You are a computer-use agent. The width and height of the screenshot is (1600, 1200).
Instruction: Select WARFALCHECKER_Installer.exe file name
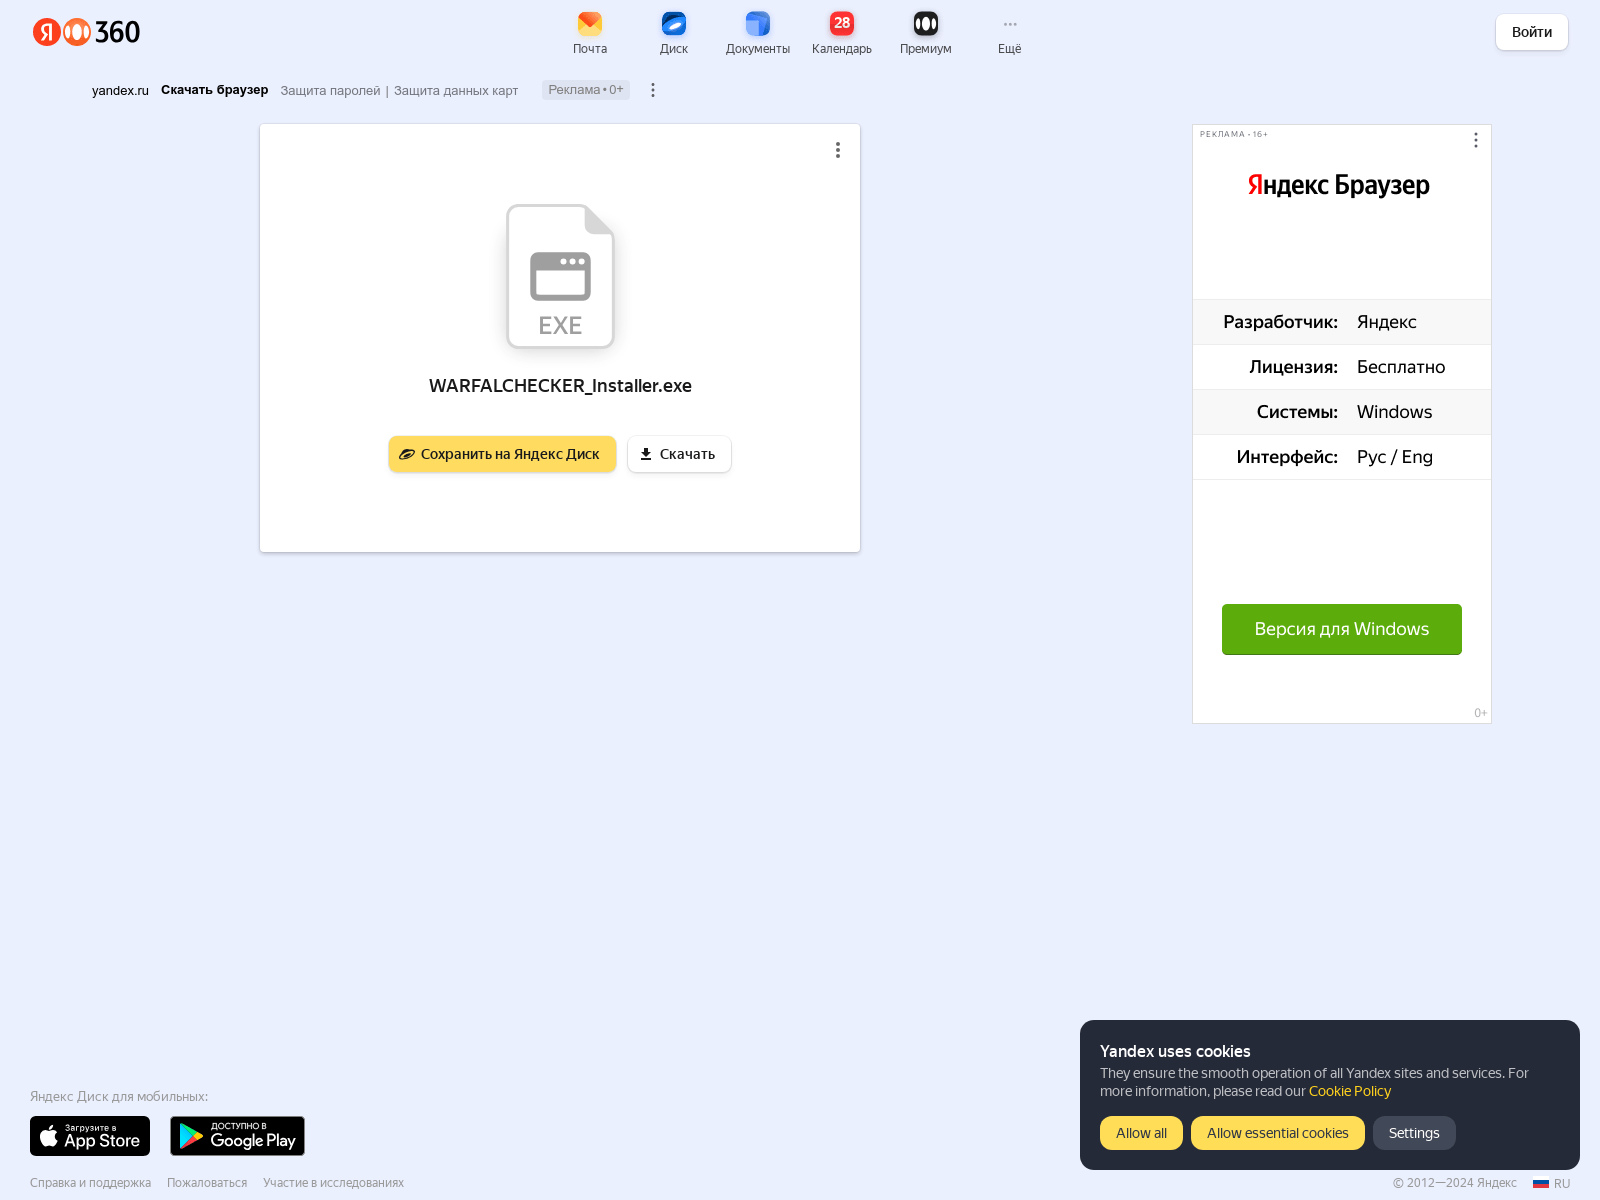(x=560, y=386)
